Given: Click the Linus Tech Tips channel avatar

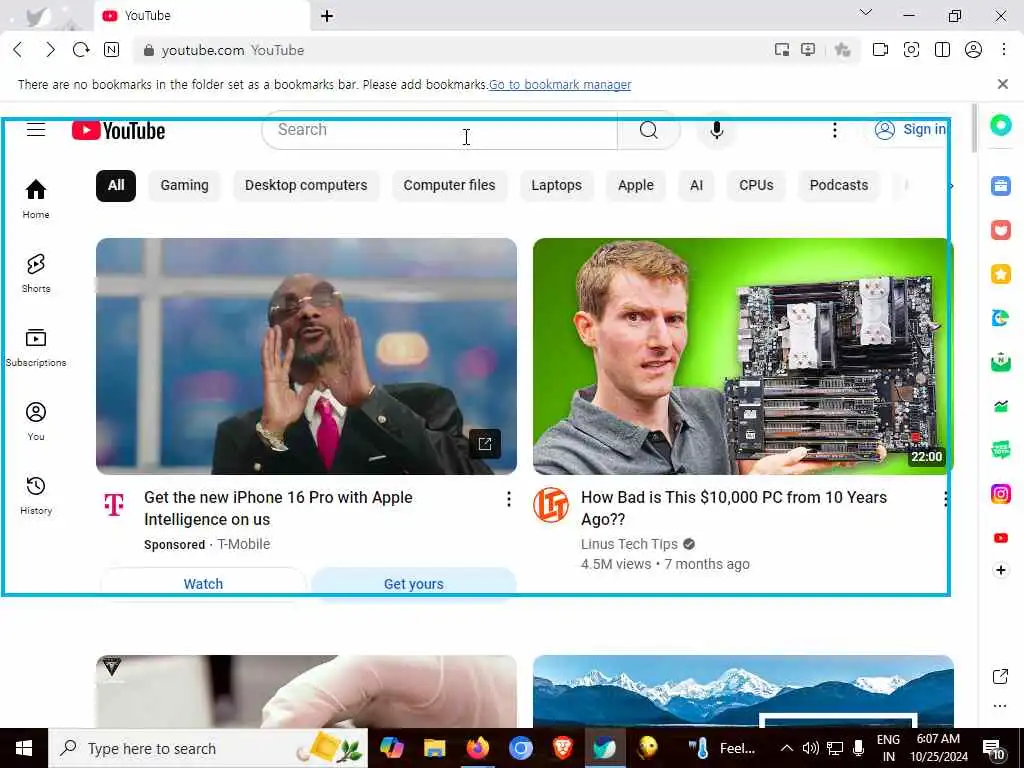Looking at the screenshot, I should (x=551, y=505).
